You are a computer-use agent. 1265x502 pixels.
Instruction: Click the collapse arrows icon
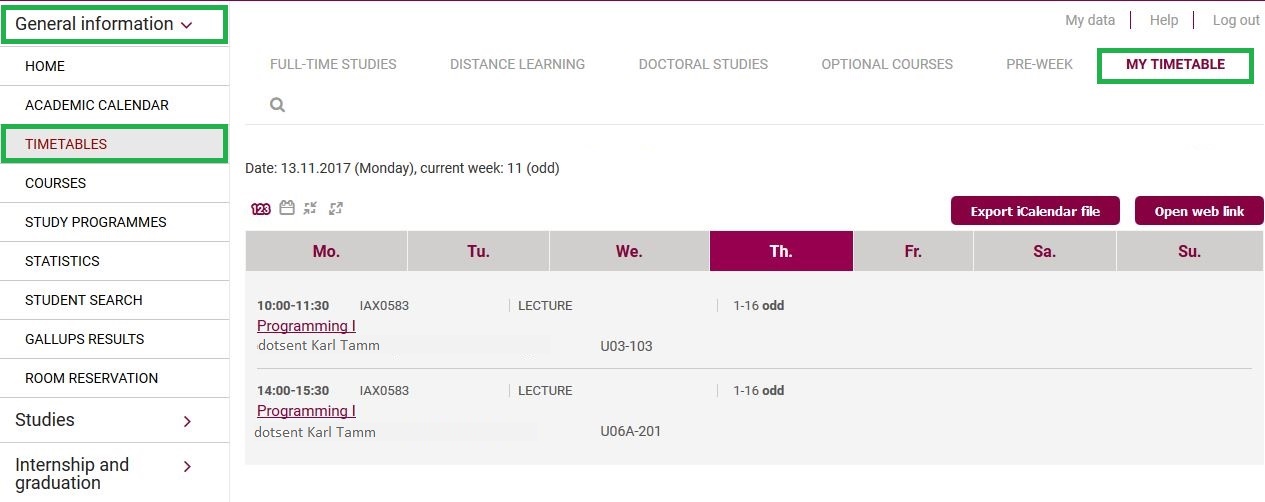311,208
